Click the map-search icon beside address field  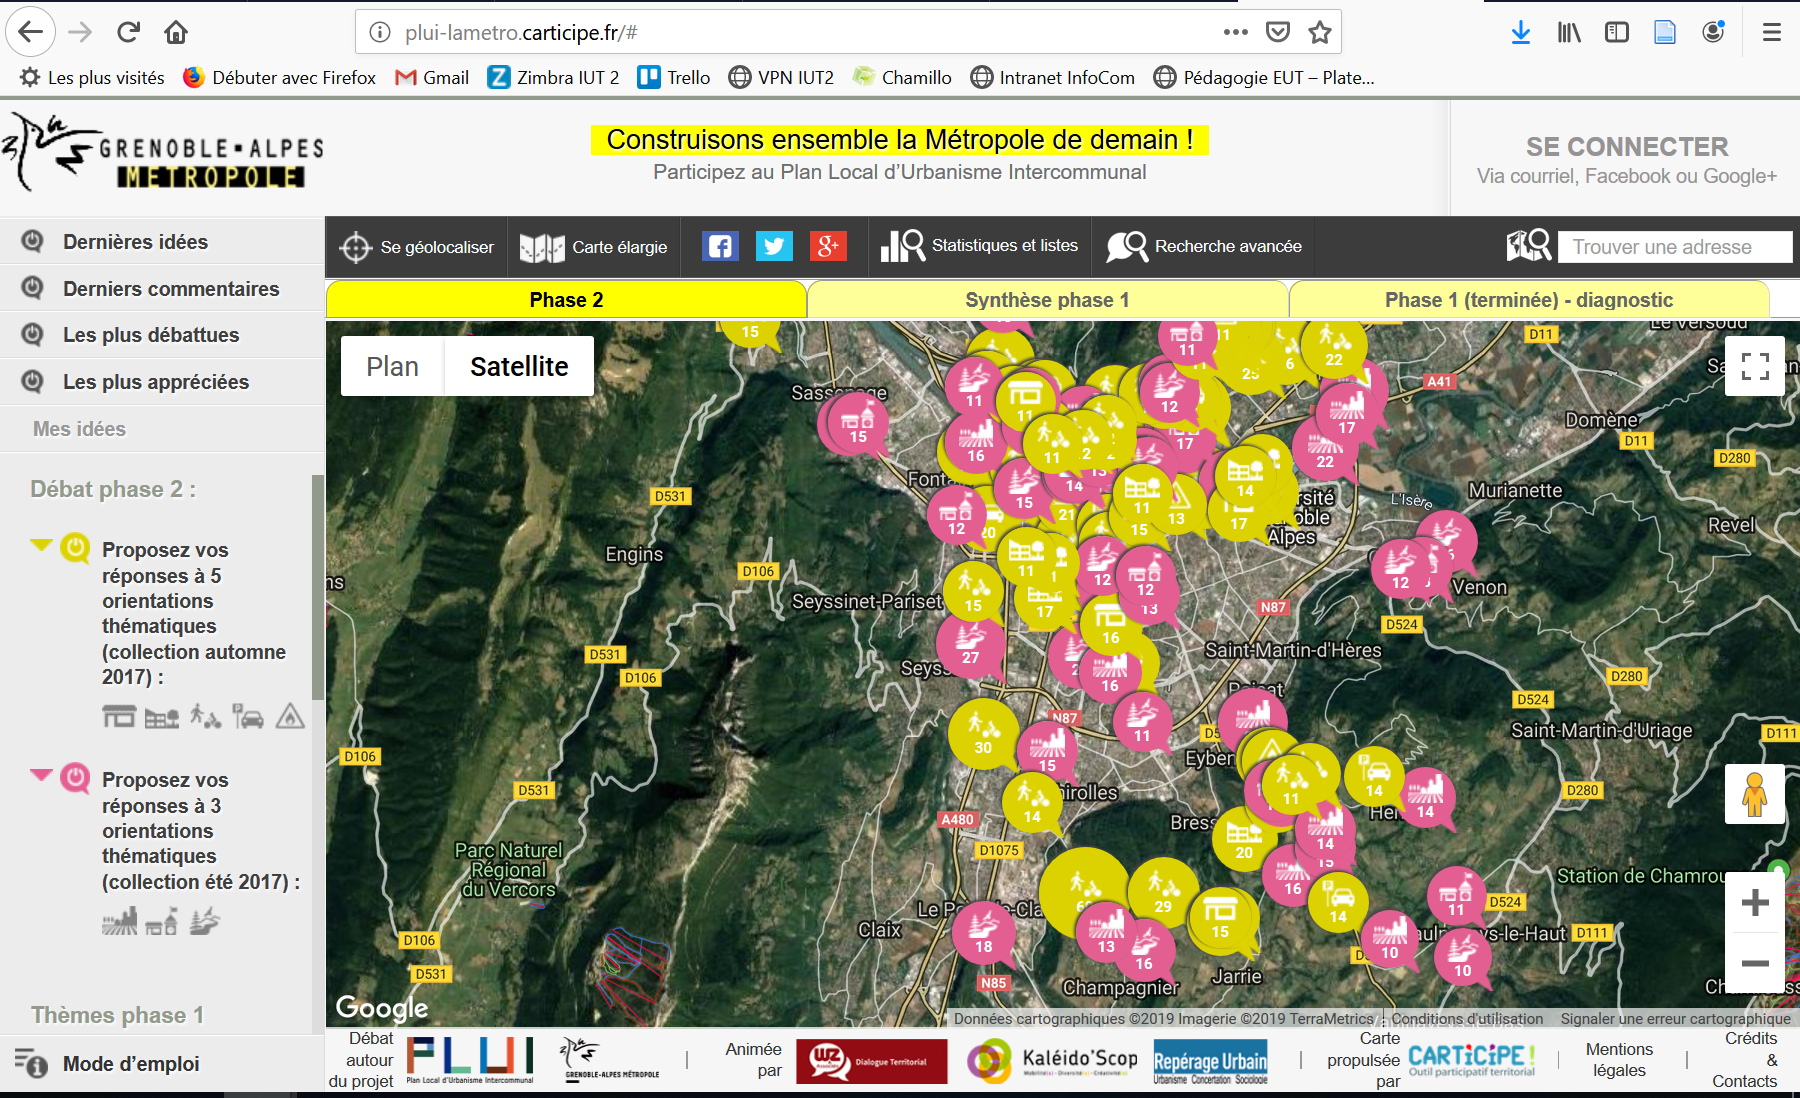tap(1528, 245)
